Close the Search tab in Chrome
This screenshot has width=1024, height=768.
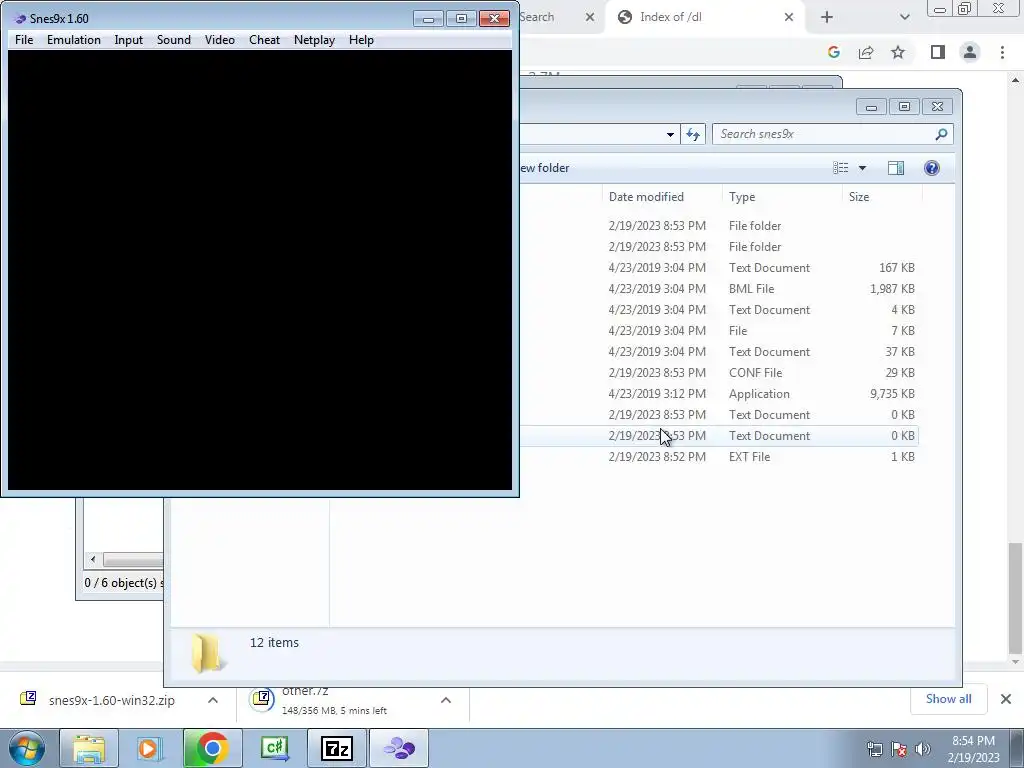pos(590,17)
